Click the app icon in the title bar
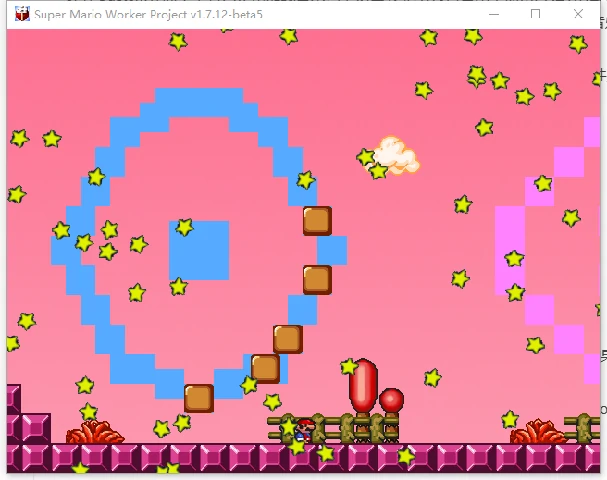 tap(22, 14)
